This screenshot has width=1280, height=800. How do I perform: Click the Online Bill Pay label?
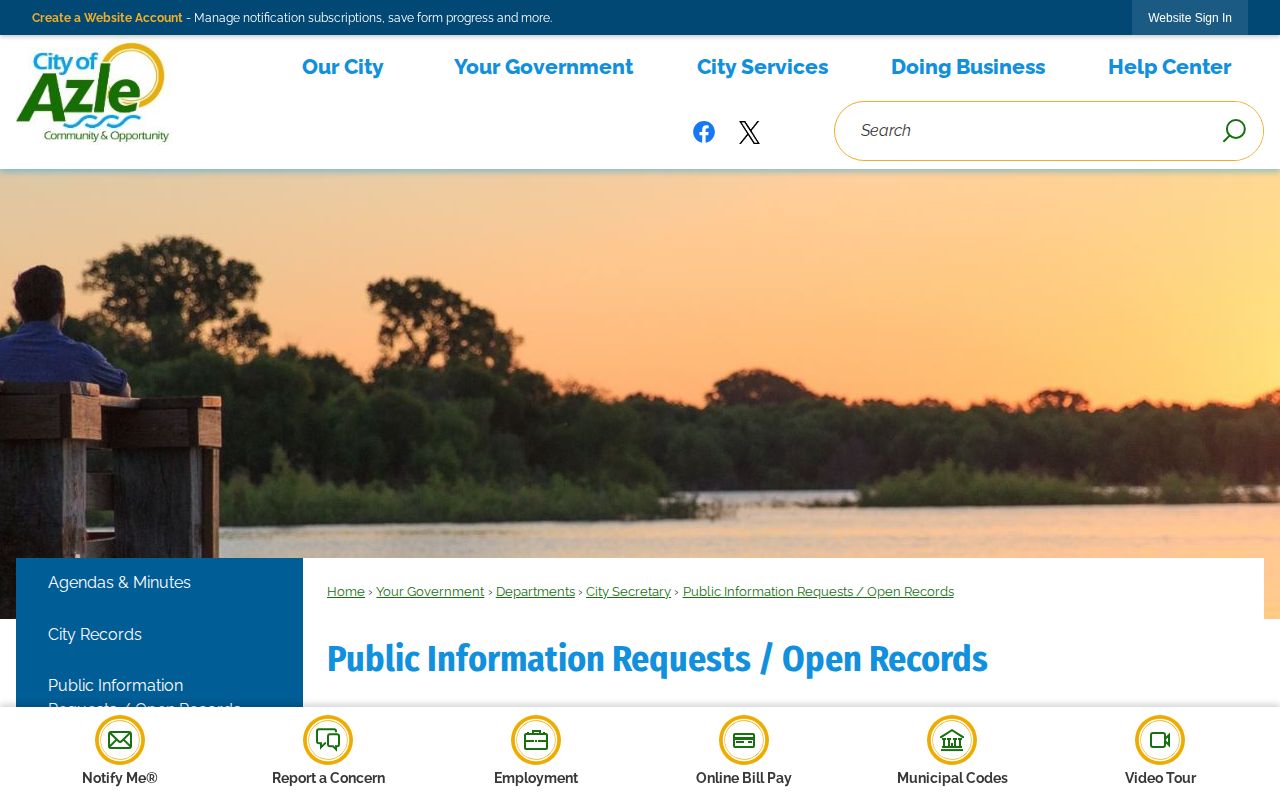(744, 778)
